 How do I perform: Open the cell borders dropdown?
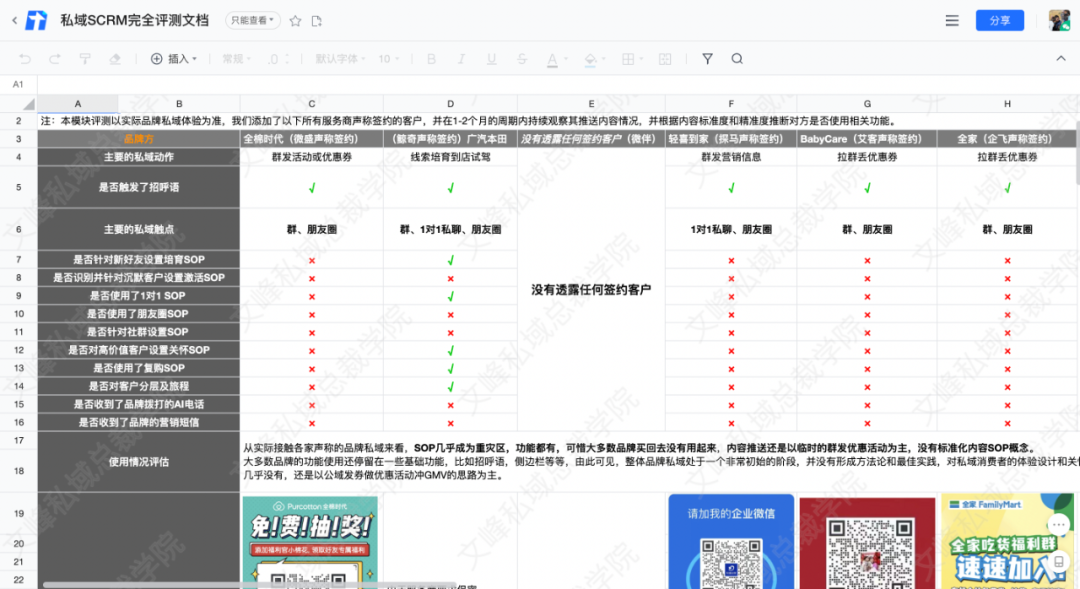pos(632,59)
